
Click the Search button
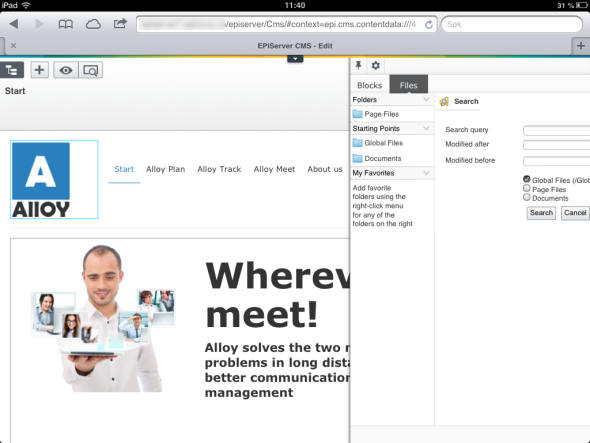coord(541,213)
